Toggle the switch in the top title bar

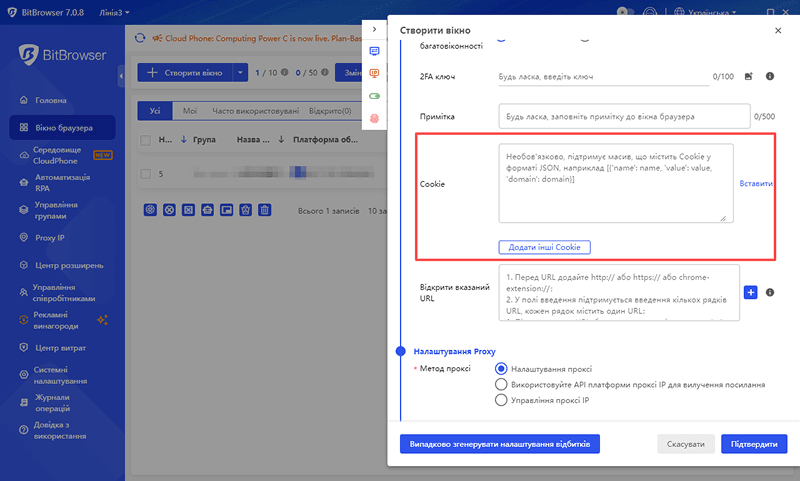(x=627, y=12)
